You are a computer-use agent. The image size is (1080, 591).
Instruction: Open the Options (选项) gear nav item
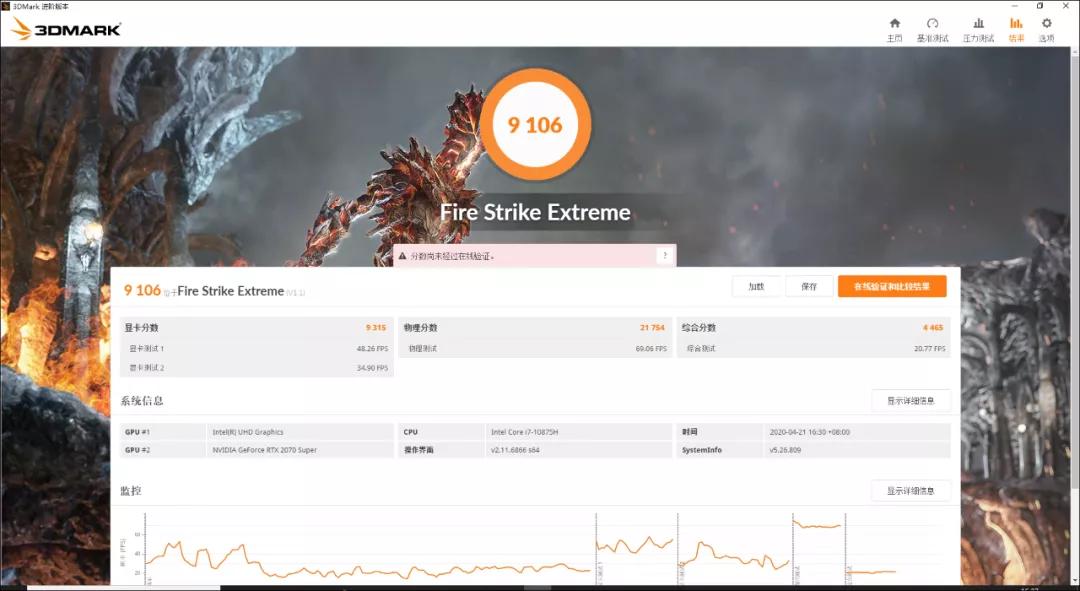click(x=1046, y=30)
